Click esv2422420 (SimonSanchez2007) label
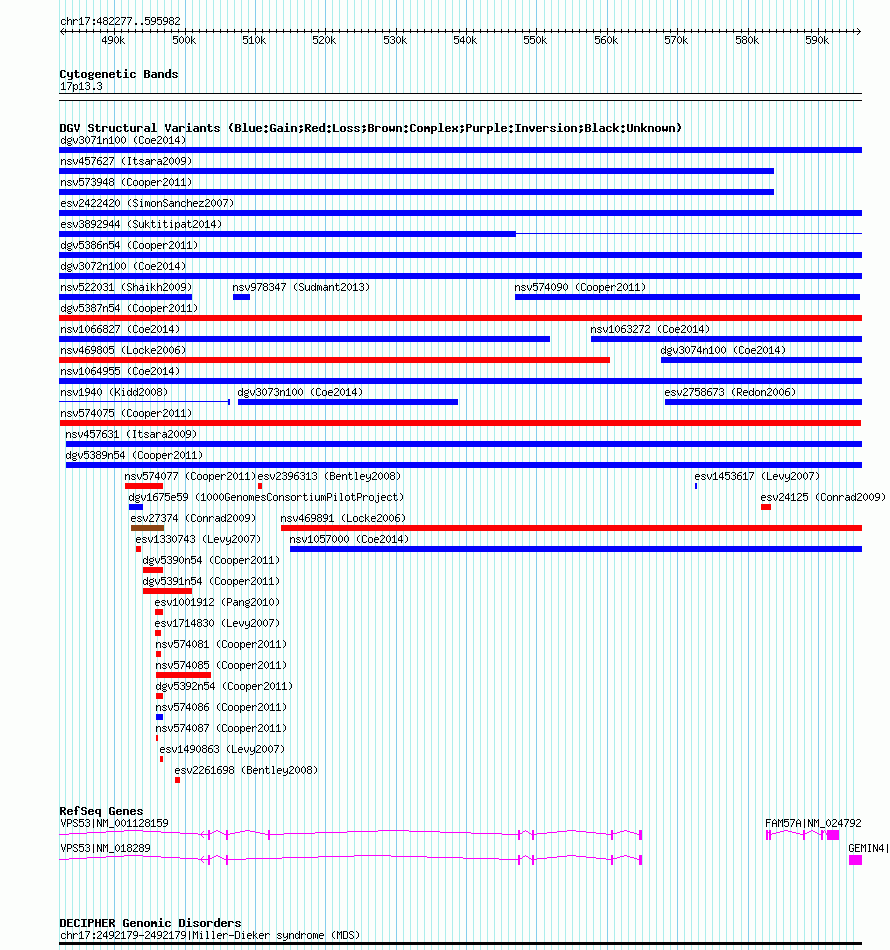Screen dimensions: 890x950 [147, 204]
